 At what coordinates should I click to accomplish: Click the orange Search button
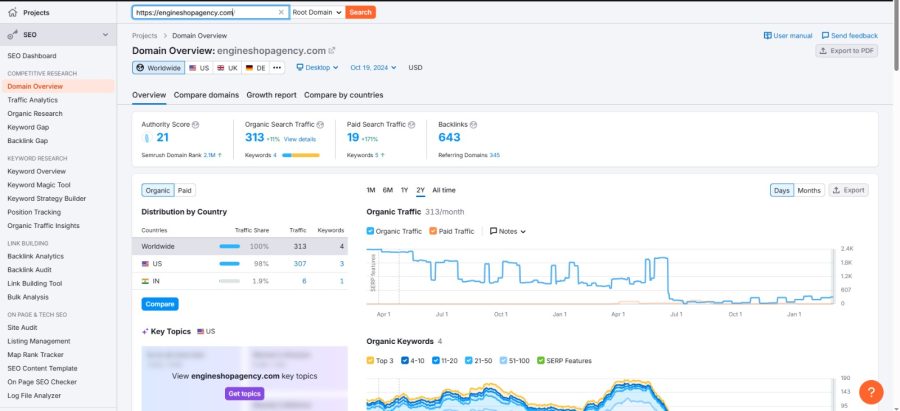360,12
